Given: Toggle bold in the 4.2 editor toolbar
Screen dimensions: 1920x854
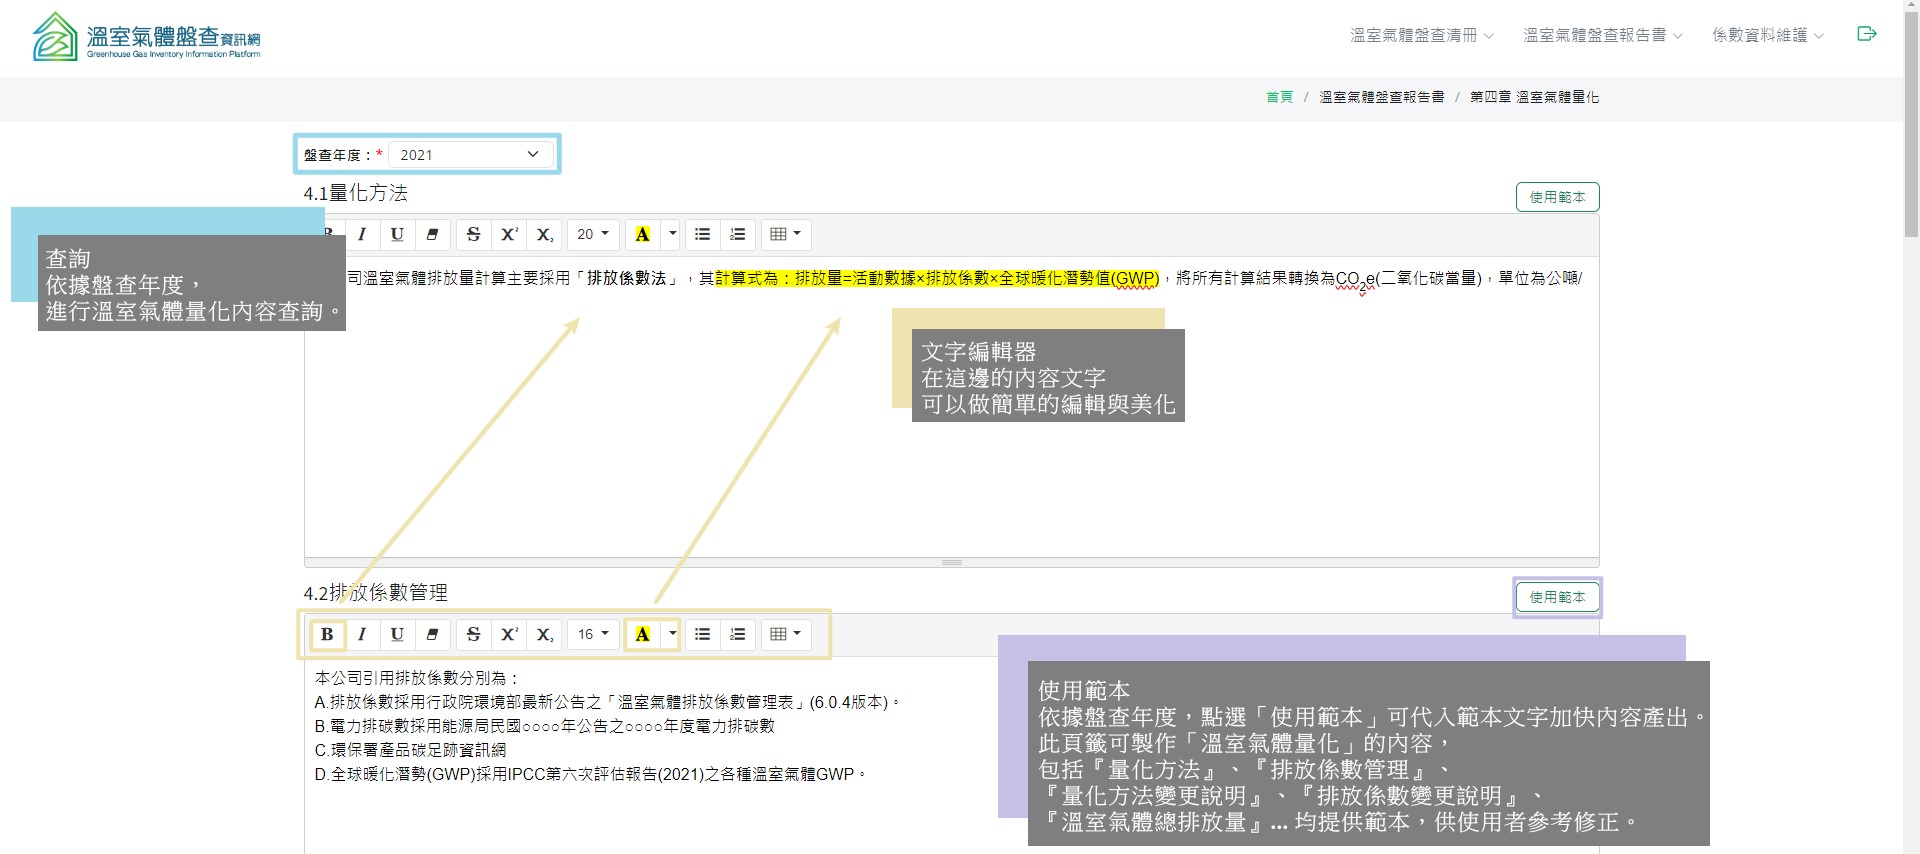Looking at the screenshot, I should [327, 634].
